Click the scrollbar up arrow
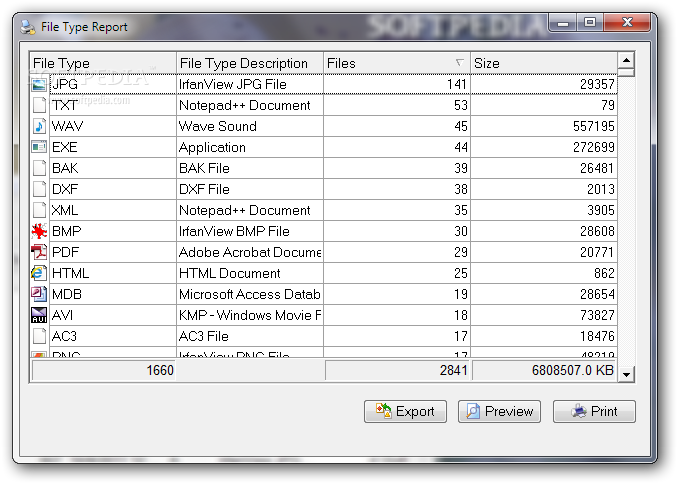 click(x=626, y=60)
